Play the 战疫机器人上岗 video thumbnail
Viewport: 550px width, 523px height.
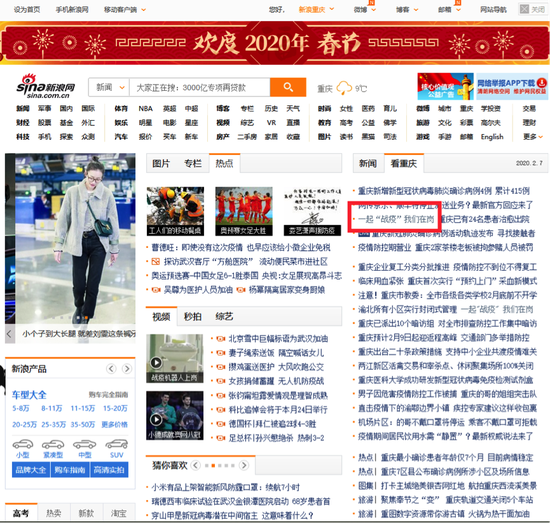175,358
